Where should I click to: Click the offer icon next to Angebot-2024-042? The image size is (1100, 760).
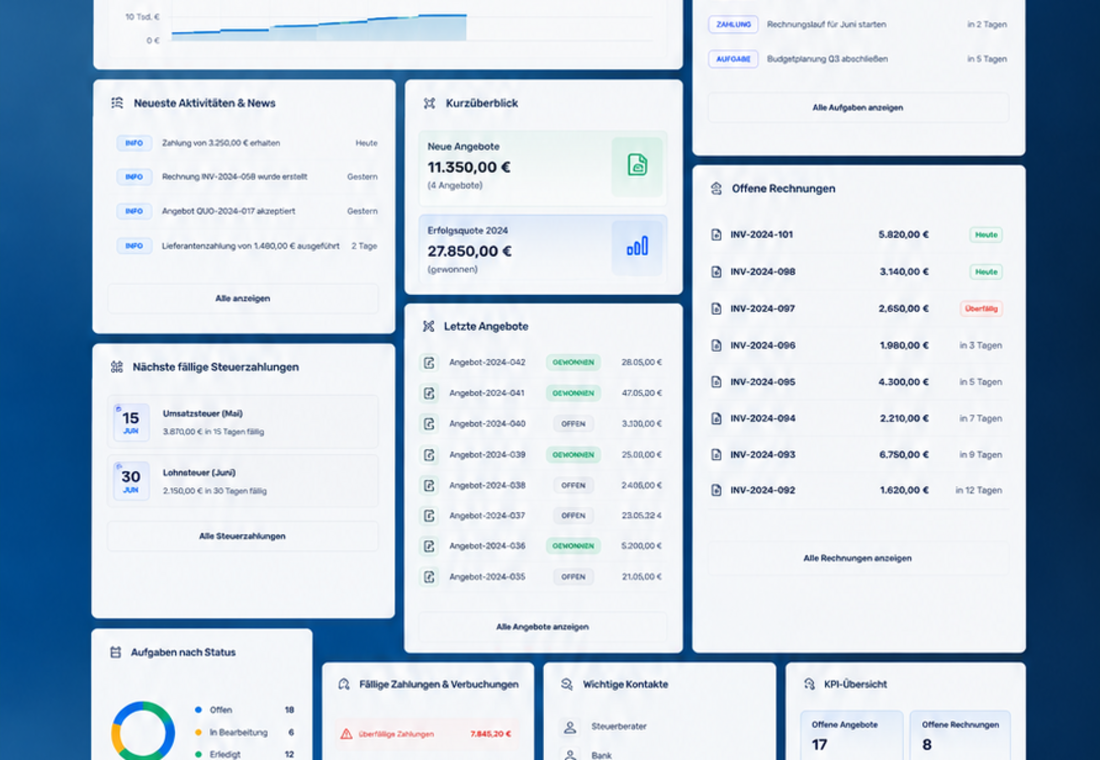click(429, 362)
